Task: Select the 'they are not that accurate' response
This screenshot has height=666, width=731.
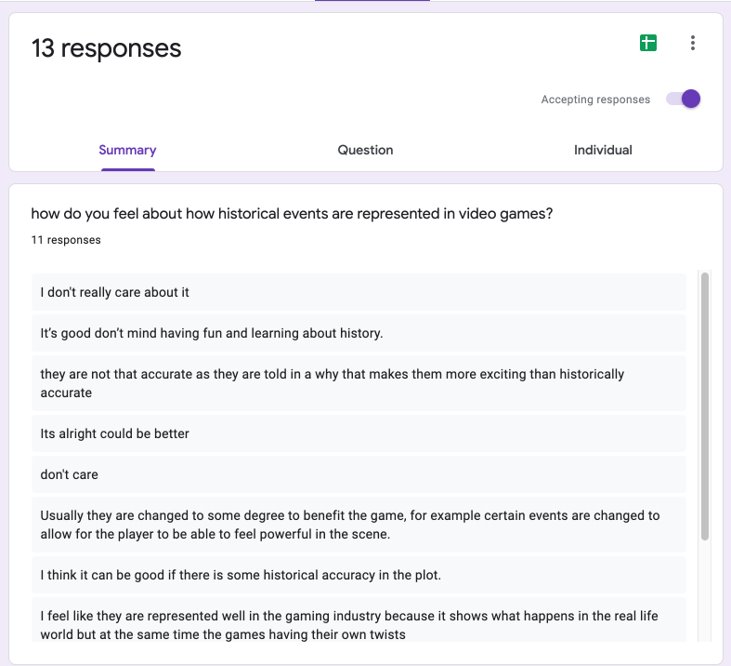Action: [x=359, y=383]
